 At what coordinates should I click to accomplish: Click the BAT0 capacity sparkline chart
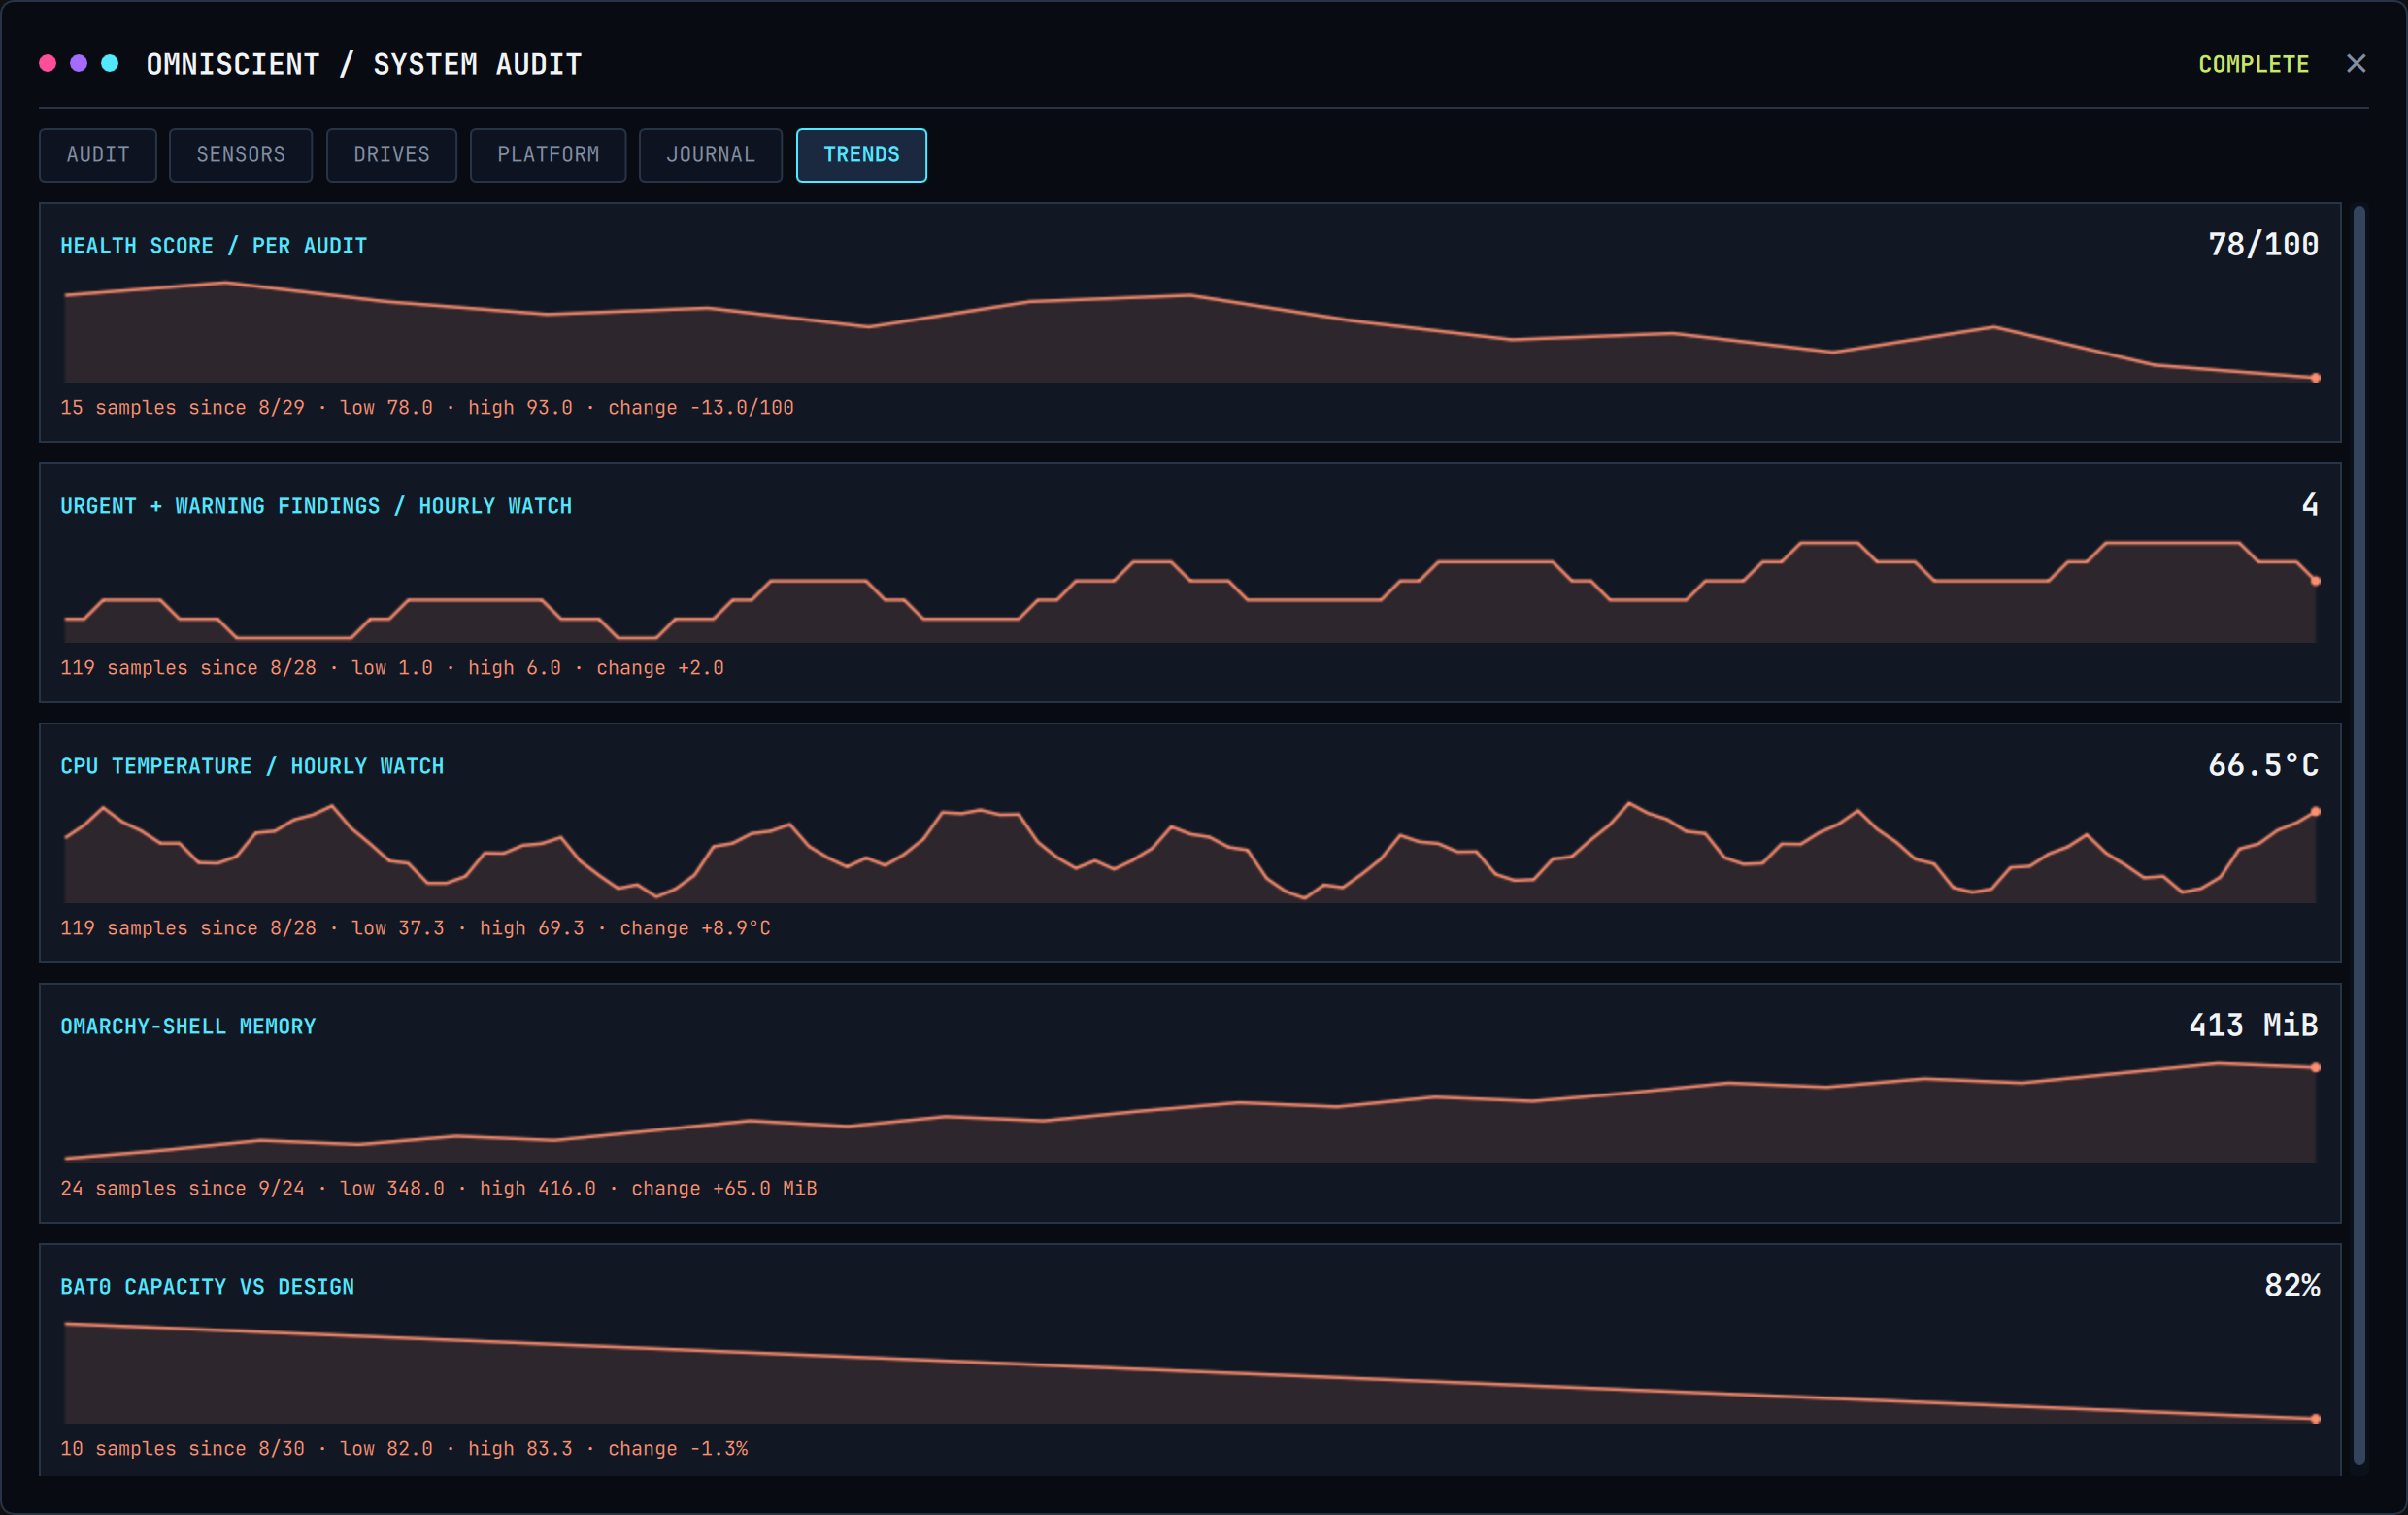(1190, 1372)
